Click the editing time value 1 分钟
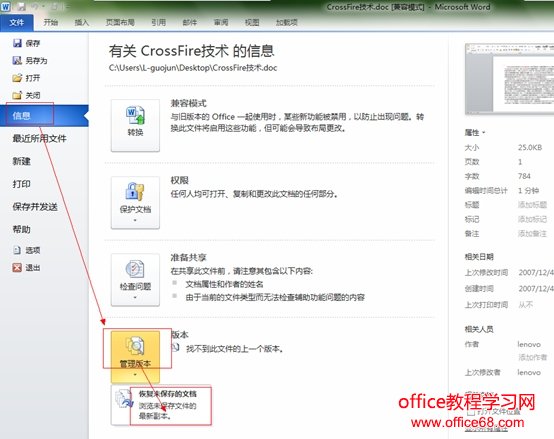 (529, 191)
